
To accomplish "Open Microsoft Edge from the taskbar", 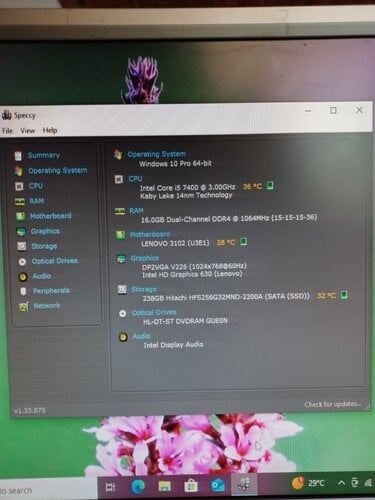I will (x=138, y=487).
